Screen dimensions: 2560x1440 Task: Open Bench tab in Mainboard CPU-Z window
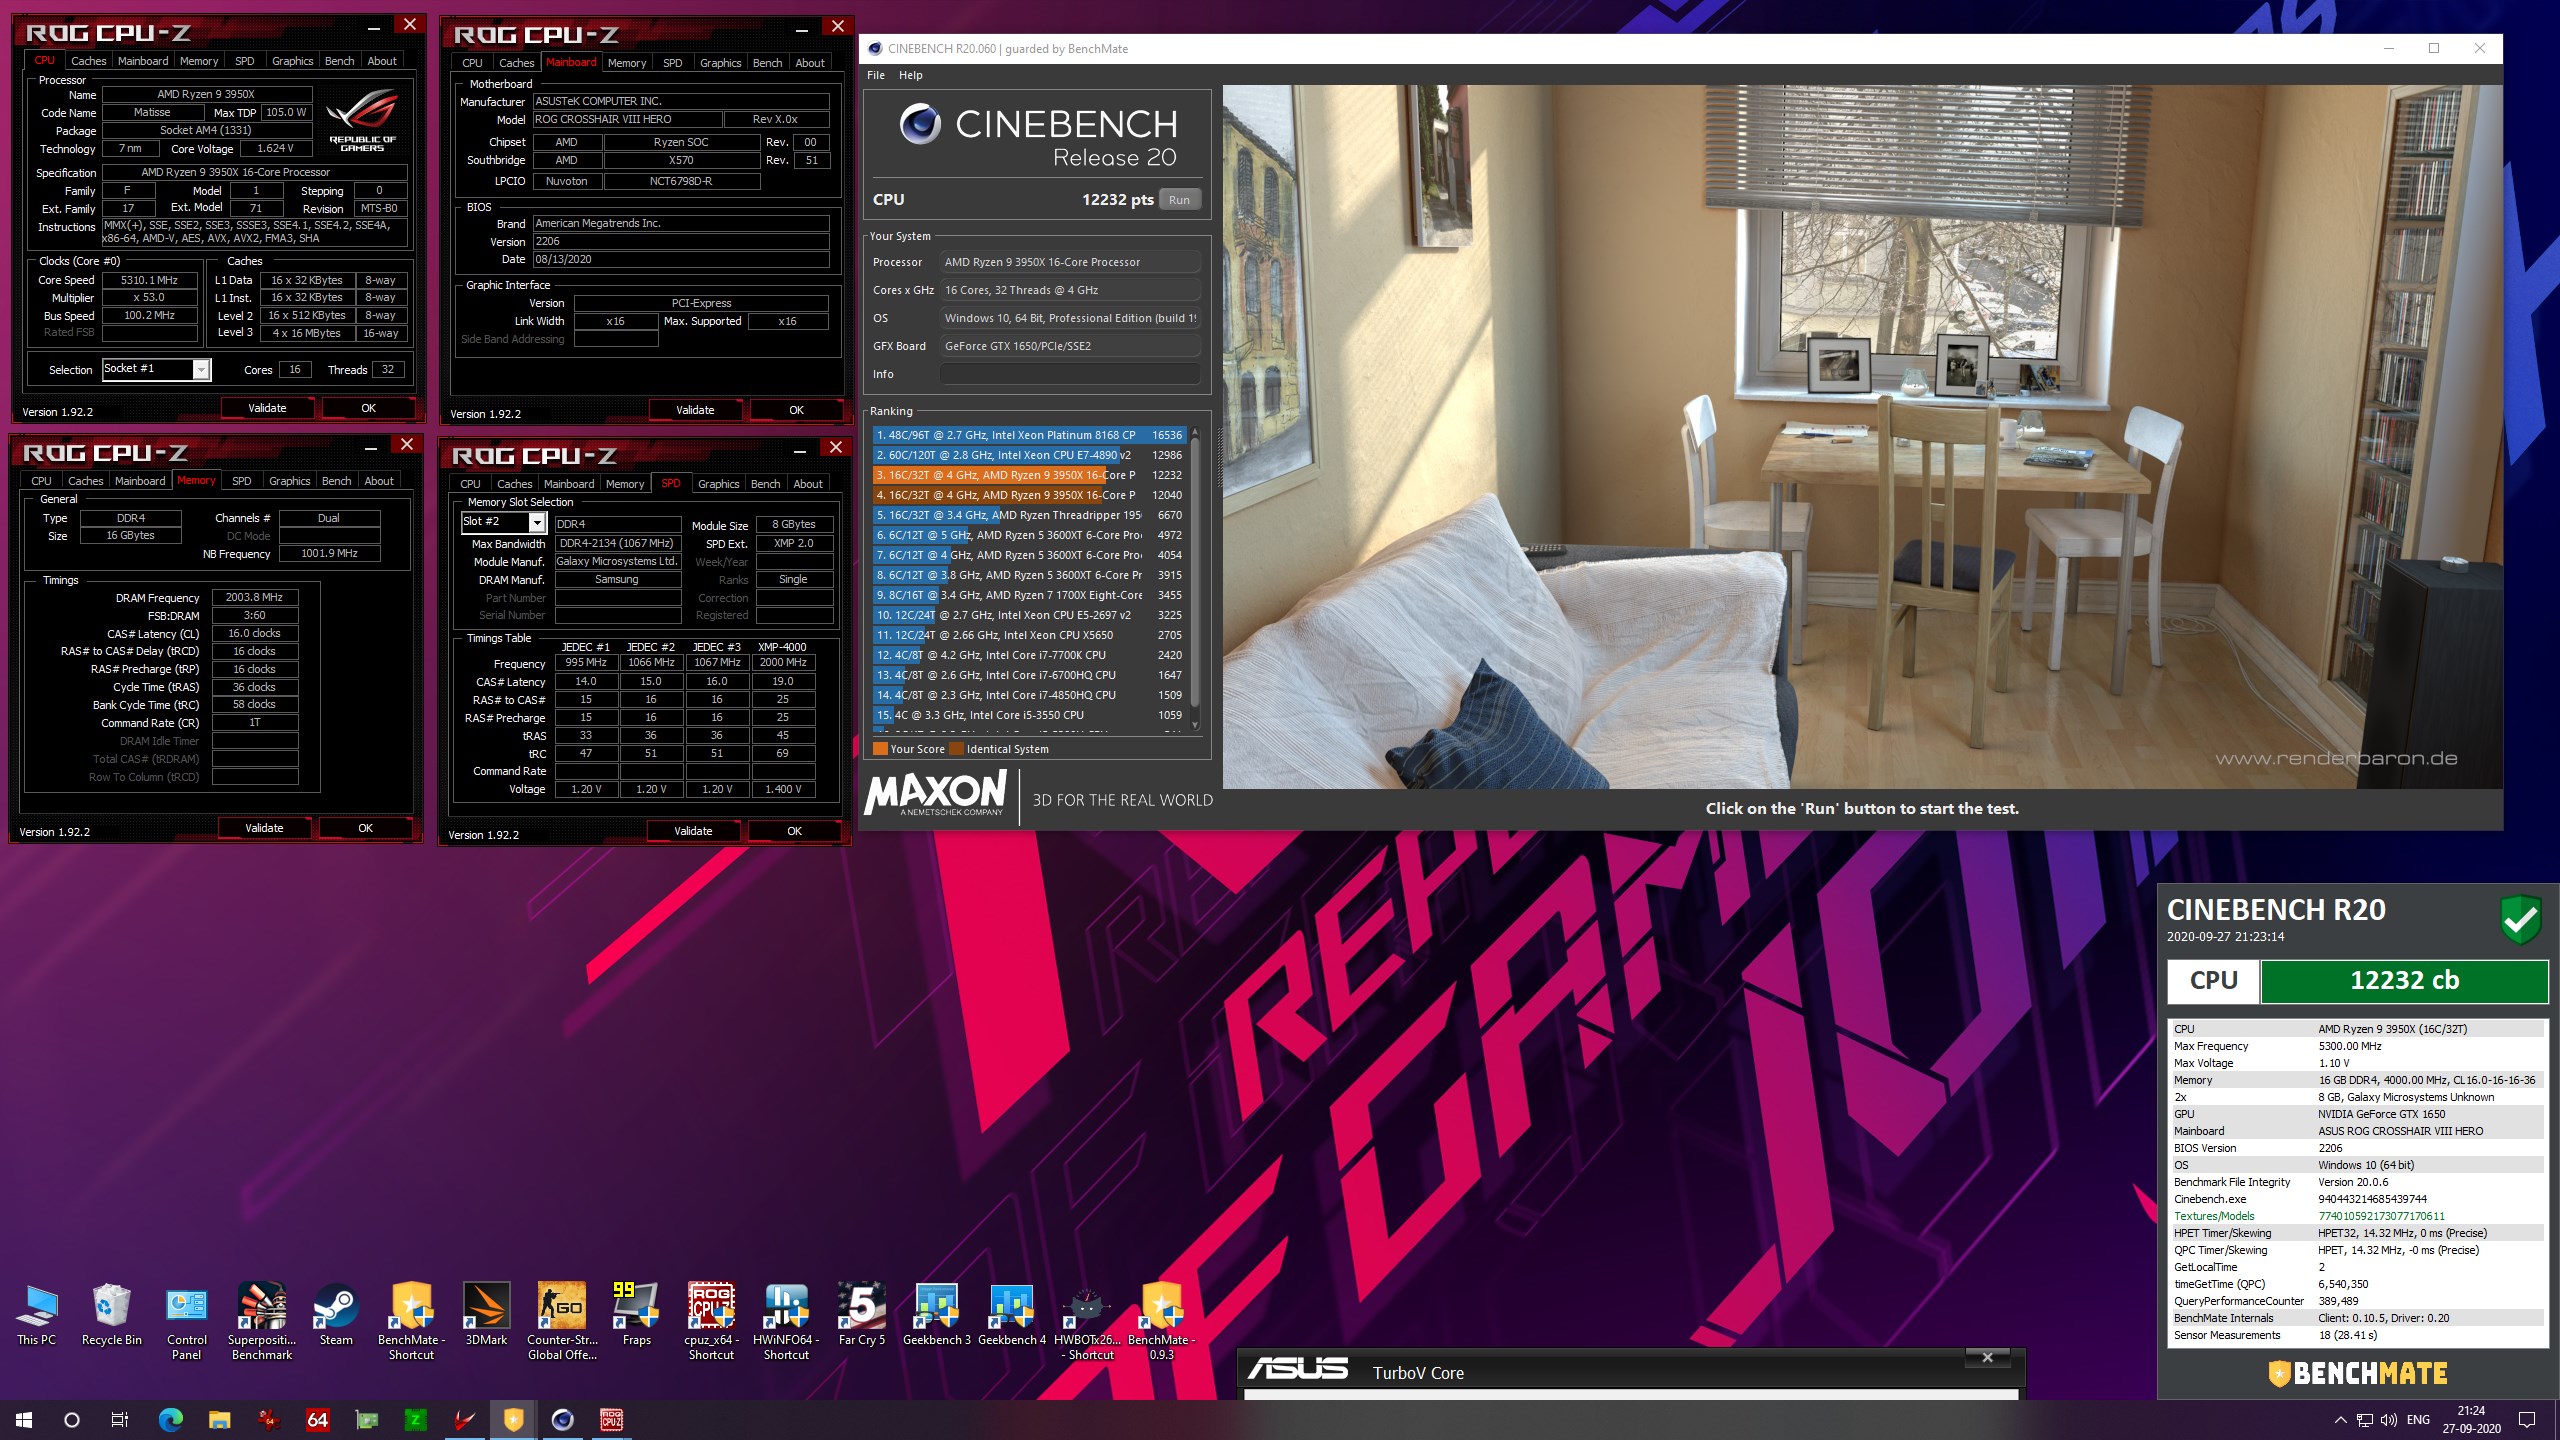767,63
